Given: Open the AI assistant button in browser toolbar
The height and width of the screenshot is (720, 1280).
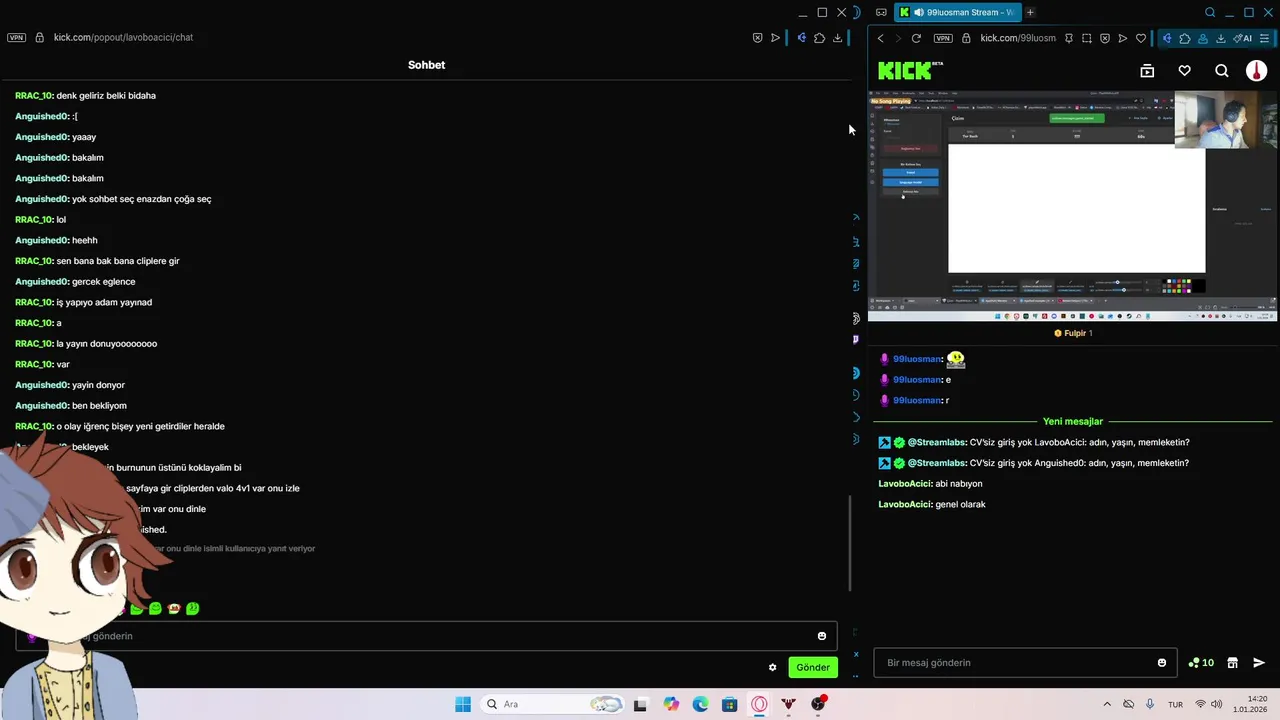Looking at the screenshot, I should [1243, 38].
